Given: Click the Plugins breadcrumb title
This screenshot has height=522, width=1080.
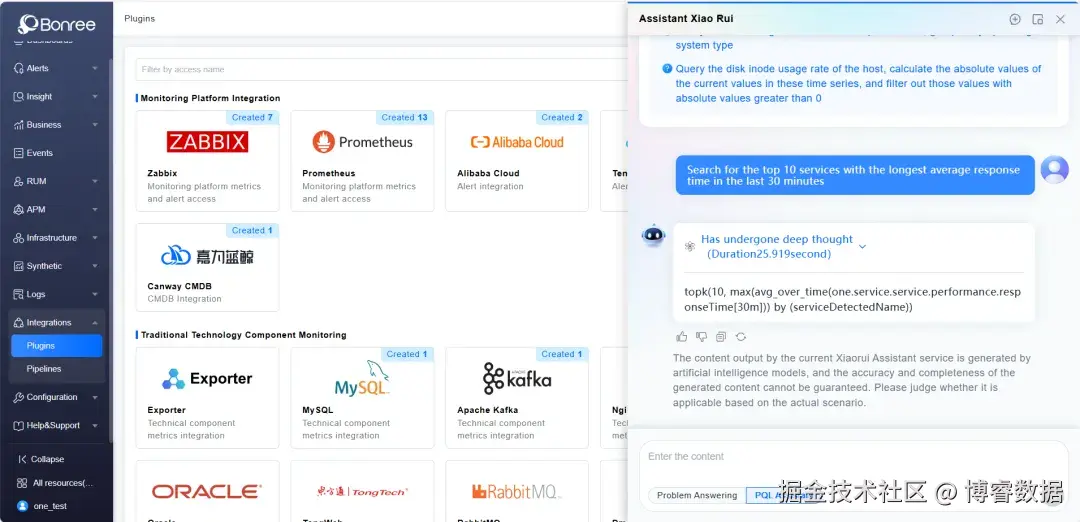Looking at the screenshot, I should tap(140, 19).
